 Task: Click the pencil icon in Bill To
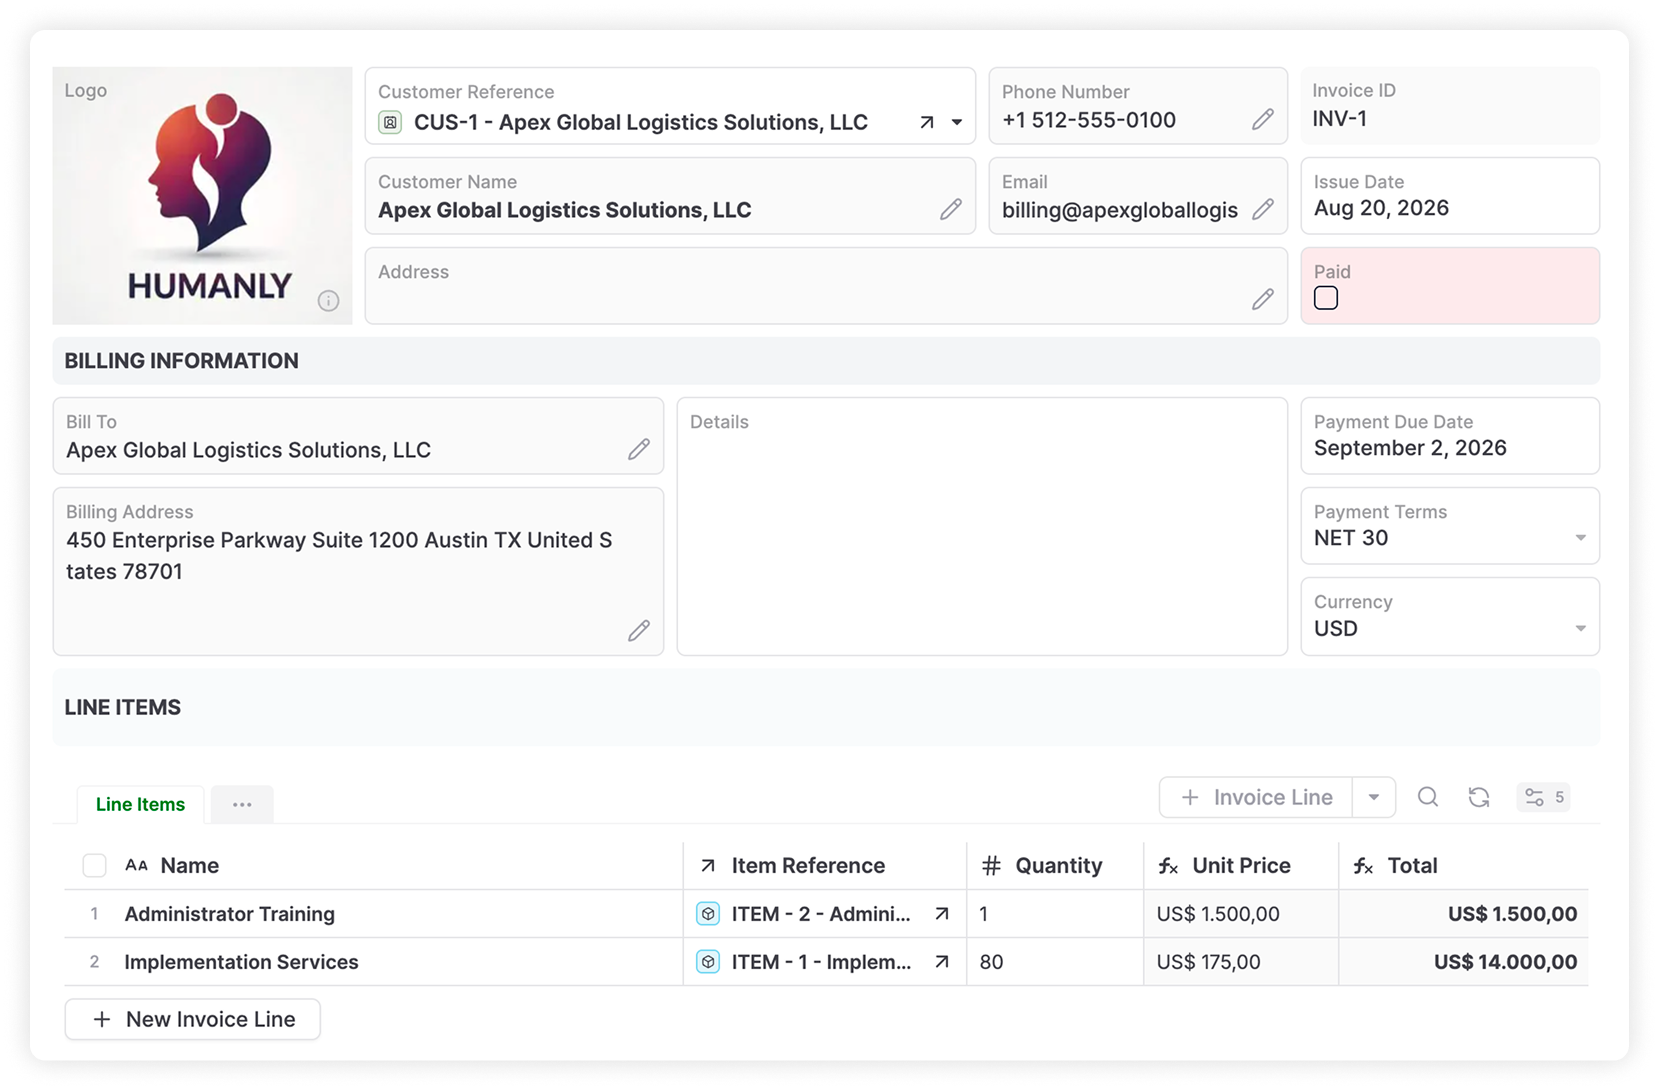click(639, 449)
